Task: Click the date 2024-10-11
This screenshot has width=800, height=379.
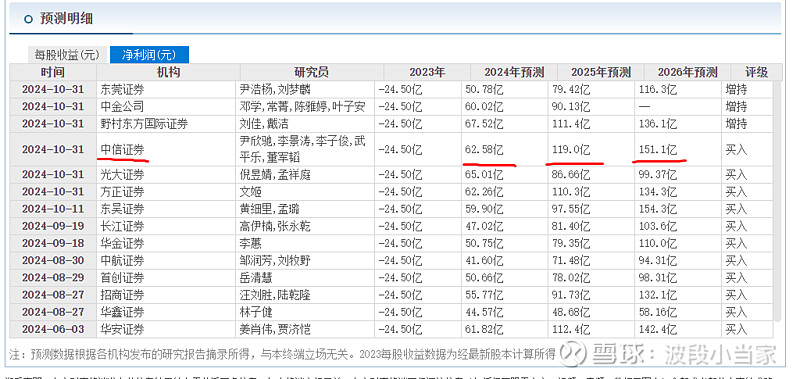Action: (53, 209)
